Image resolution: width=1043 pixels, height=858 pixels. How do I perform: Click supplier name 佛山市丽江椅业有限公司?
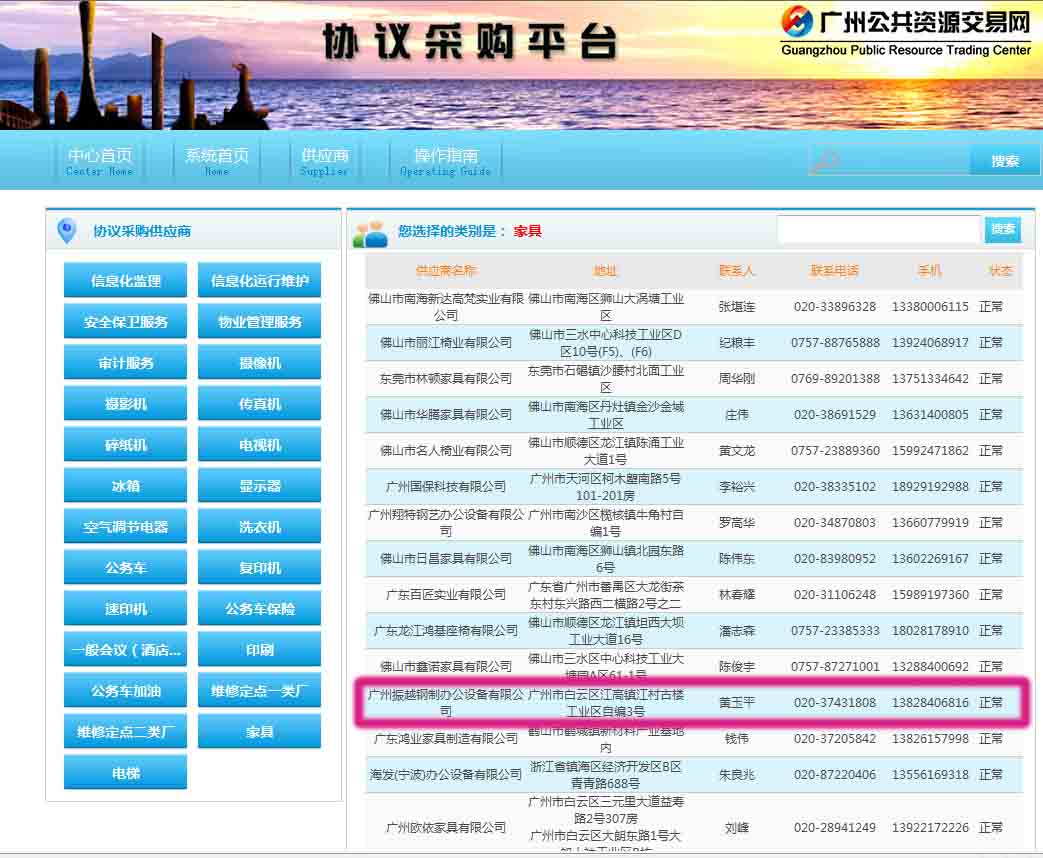(446, 343)
